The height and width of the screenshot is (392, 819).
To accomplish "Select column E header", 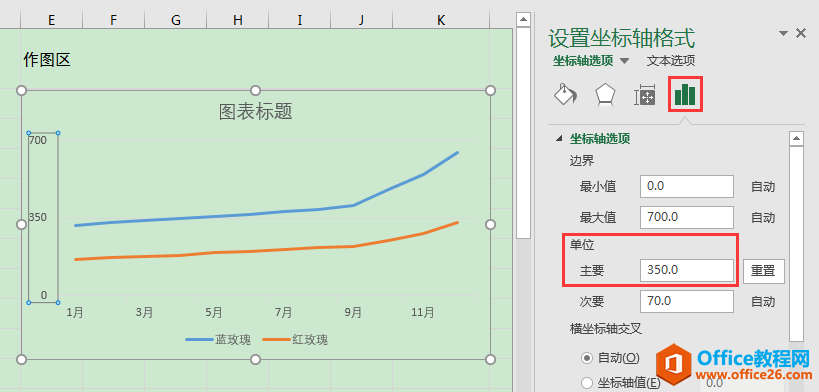I will 51,20.
